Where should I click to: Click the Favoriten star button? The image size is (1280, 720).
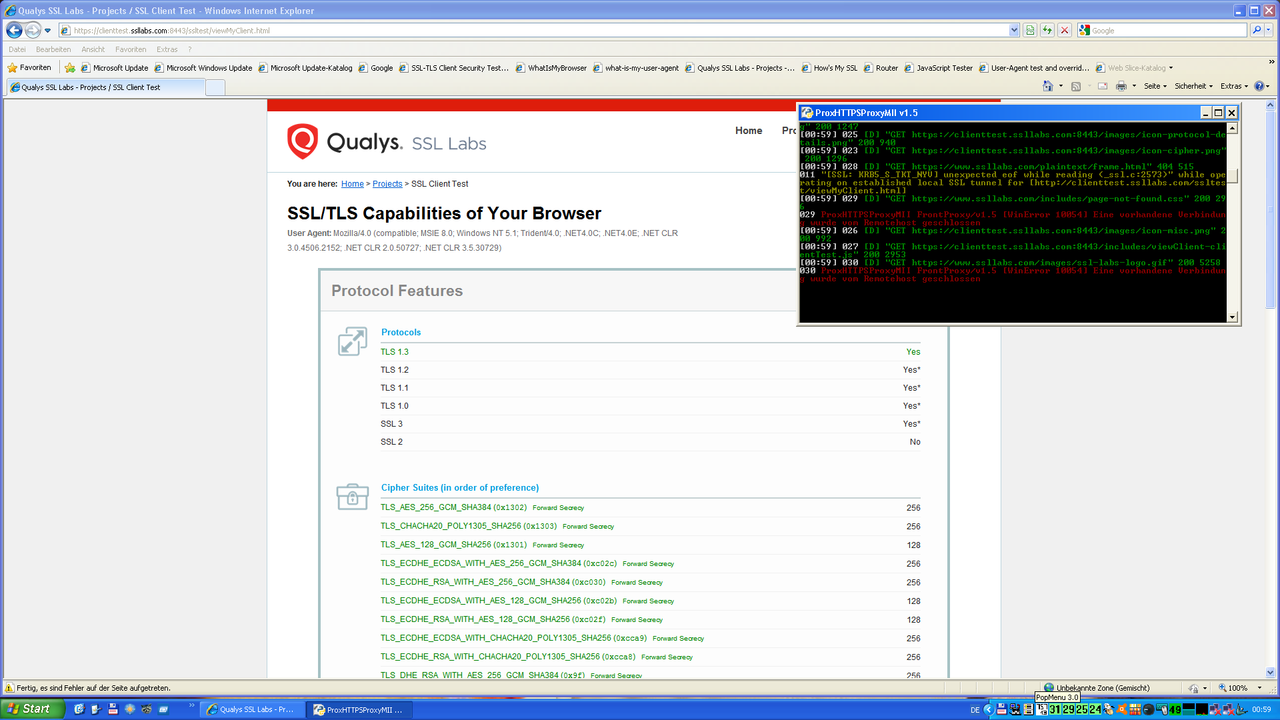click(29, 68)
